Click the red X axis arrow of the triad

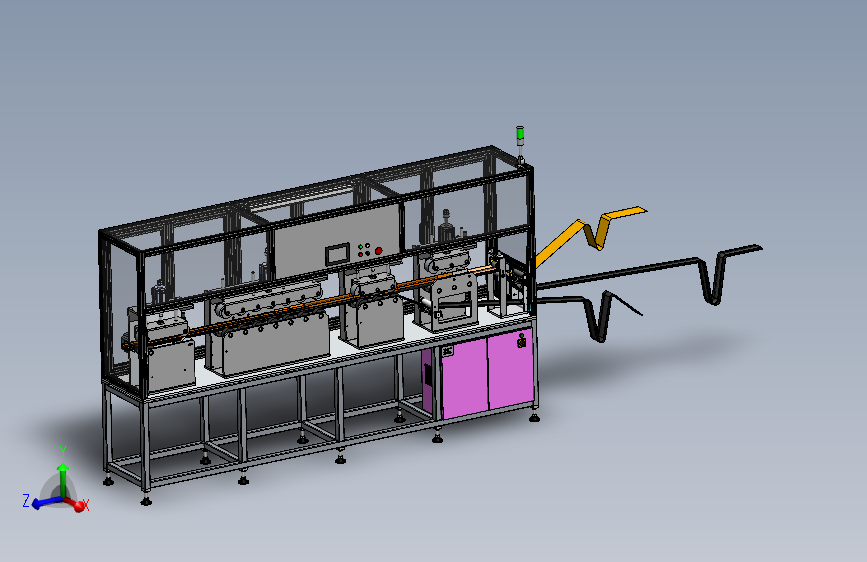point(76,504)
